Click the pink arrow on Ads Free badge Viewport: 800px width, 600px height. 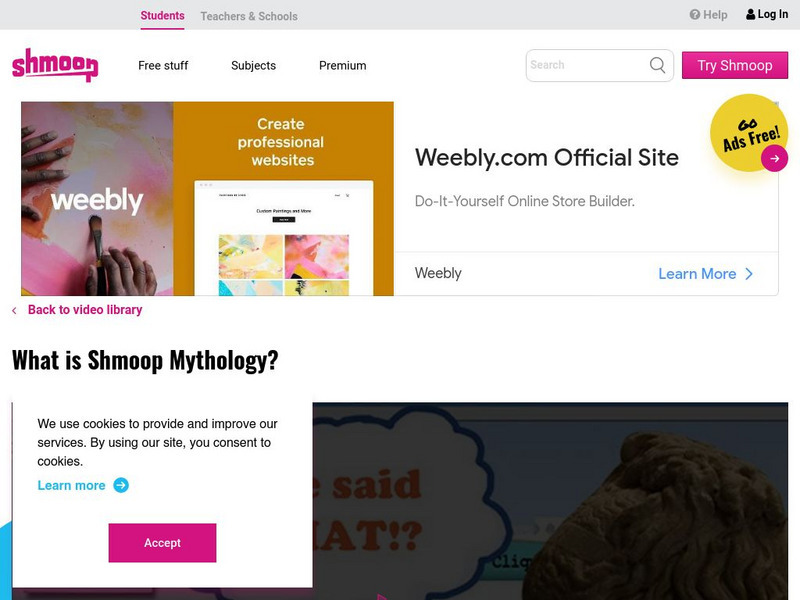click(774, 158)
